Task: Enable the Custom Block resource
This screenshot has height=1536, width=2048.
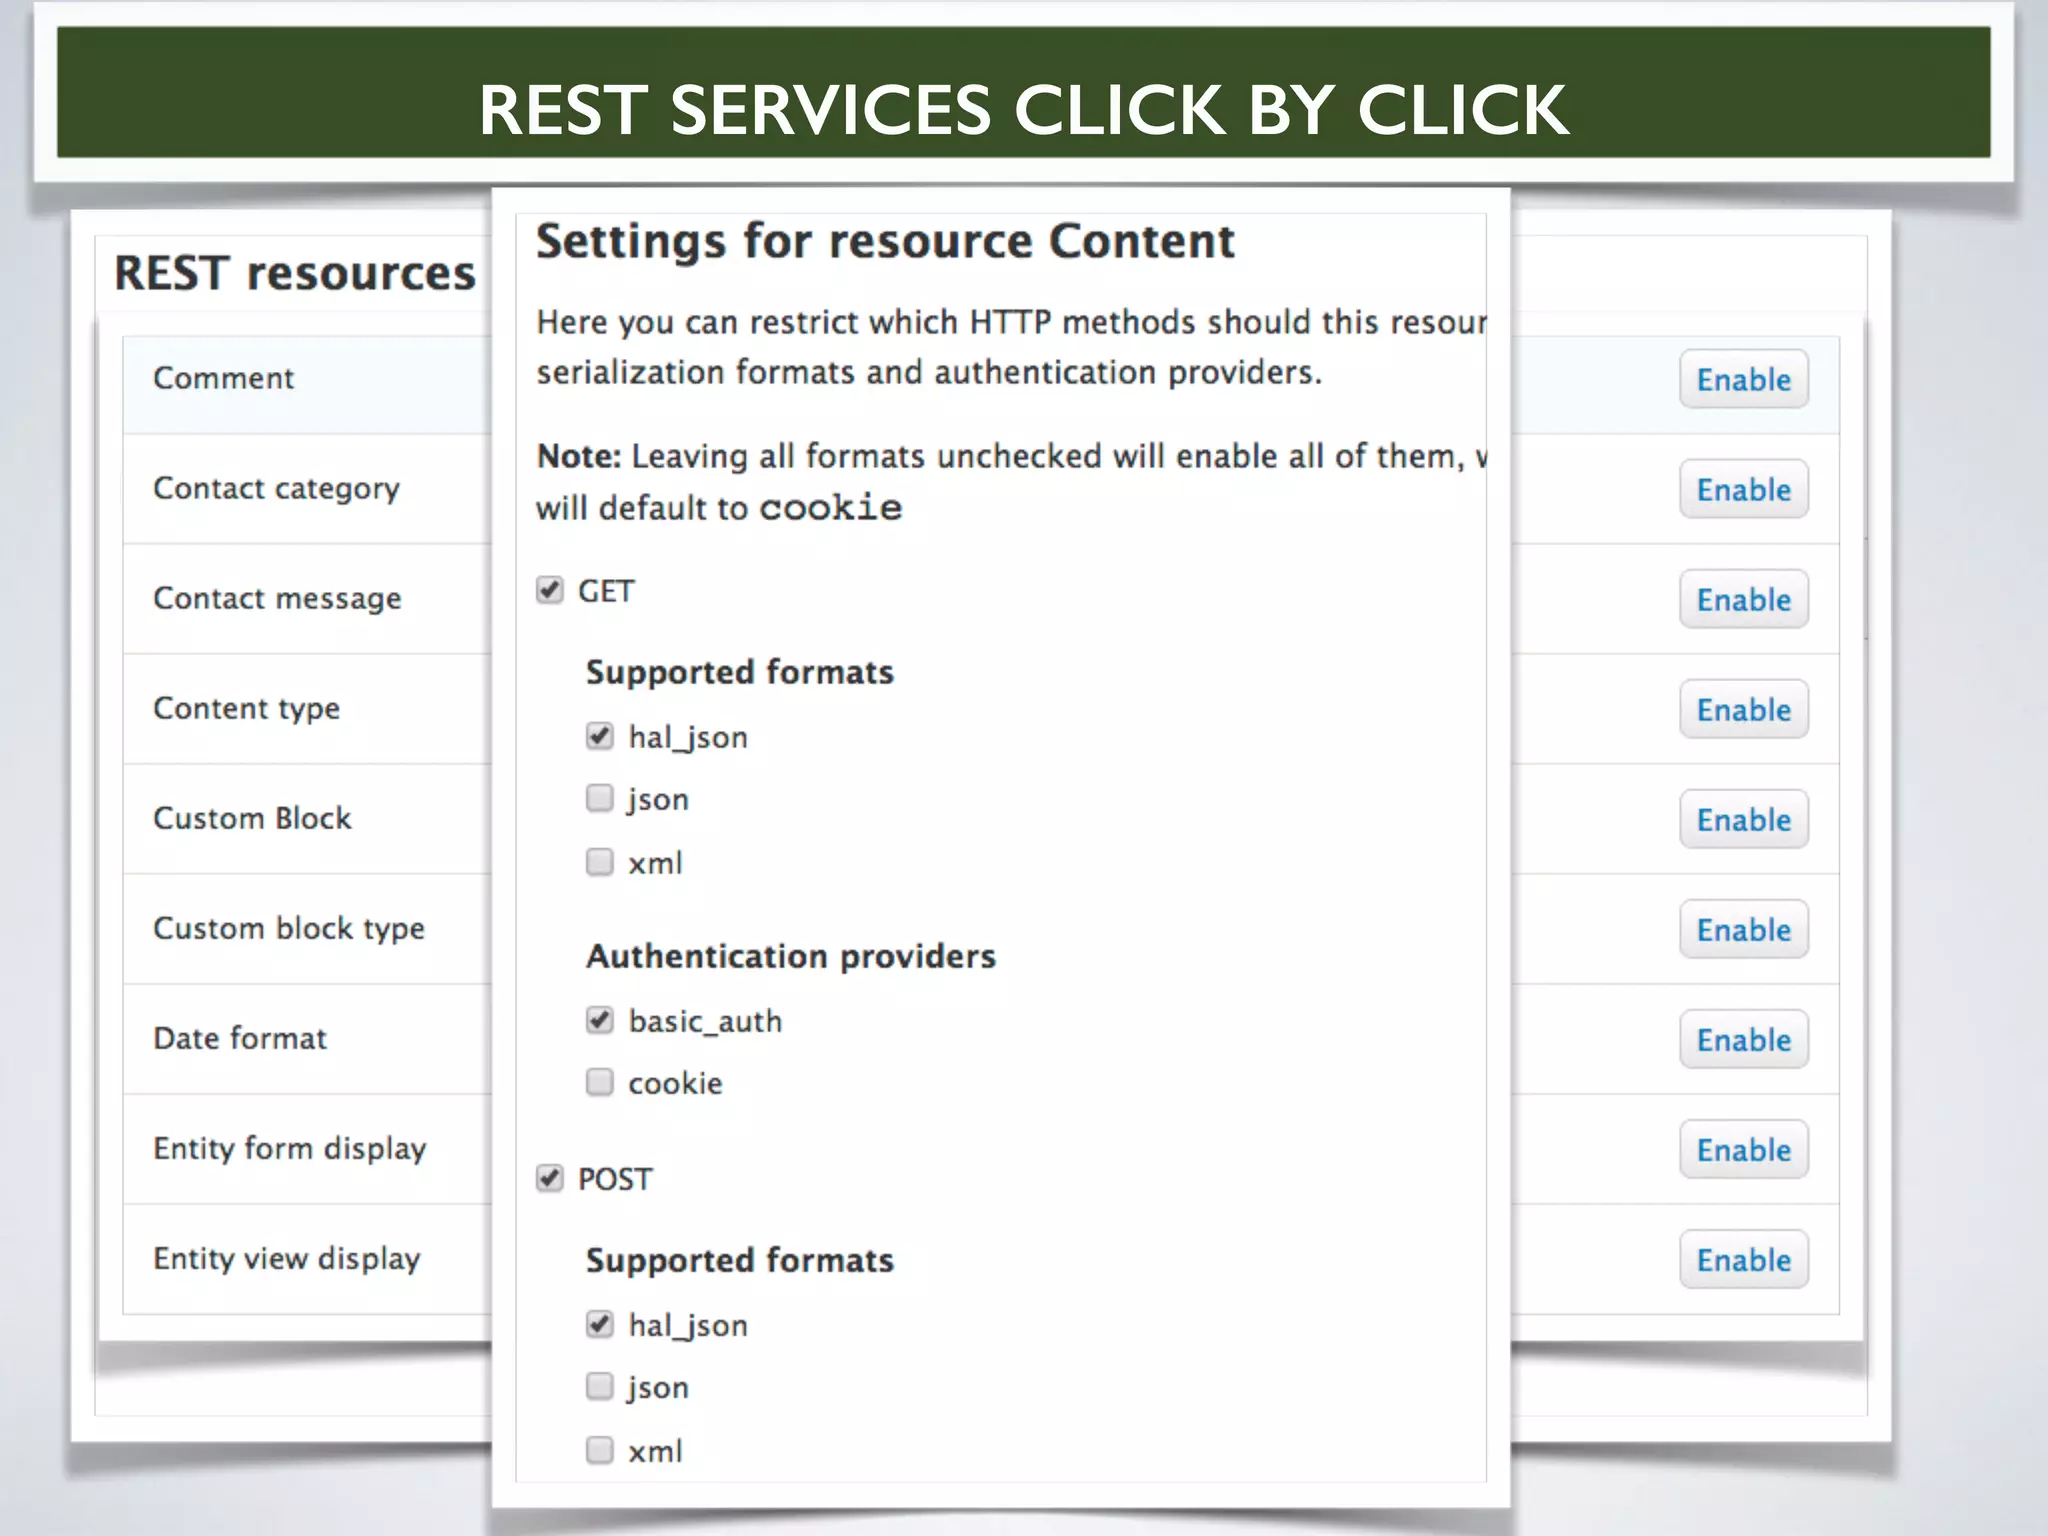Action: click(x=1744, y=819)
